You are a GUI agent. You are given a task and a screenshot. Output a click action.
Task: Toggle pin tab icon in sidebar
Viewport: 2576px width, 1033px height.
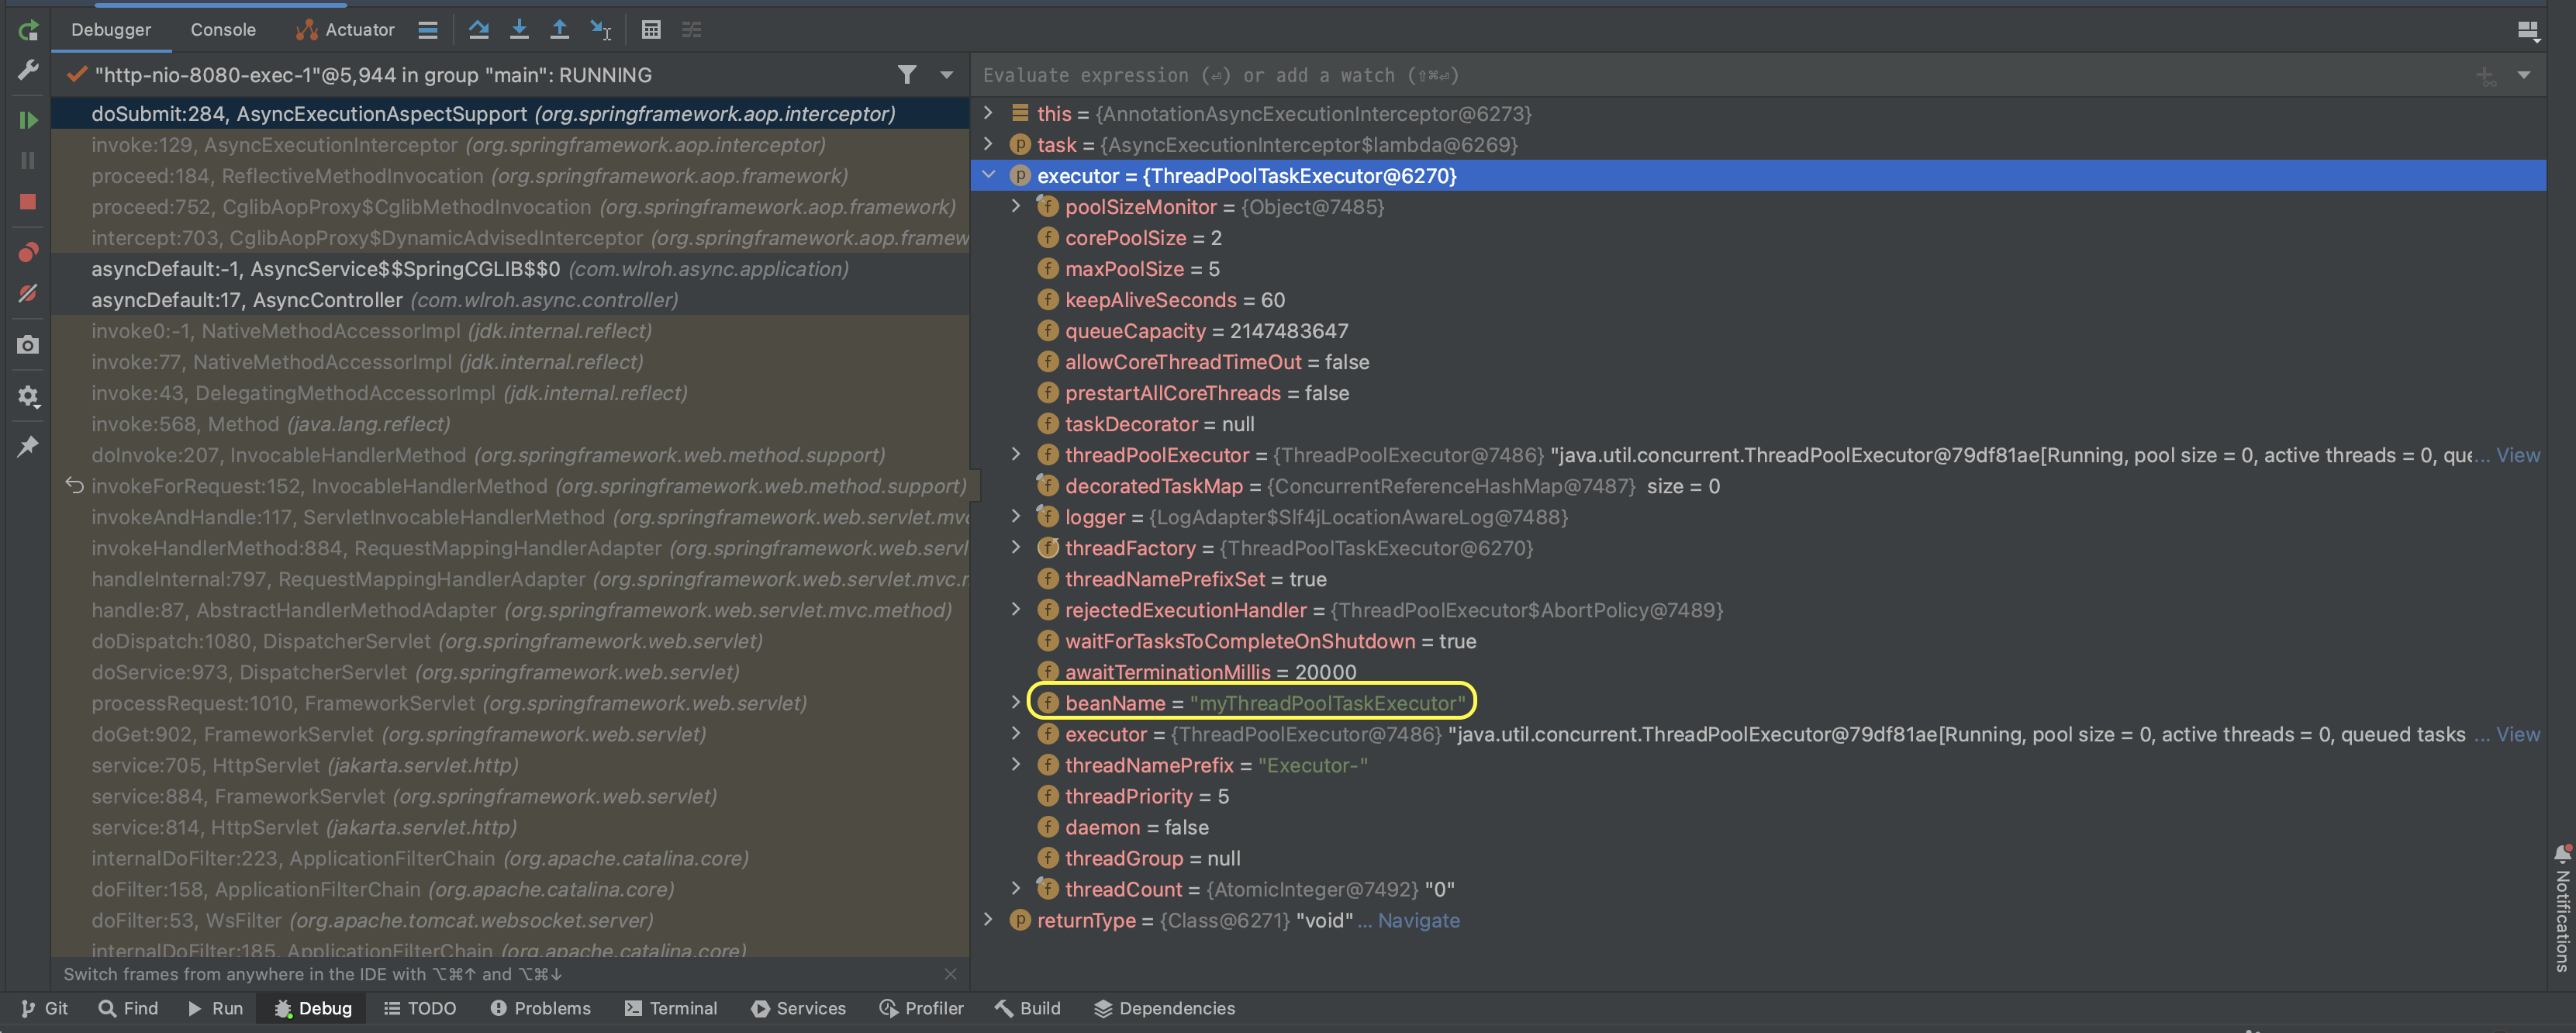pos(28,446)
